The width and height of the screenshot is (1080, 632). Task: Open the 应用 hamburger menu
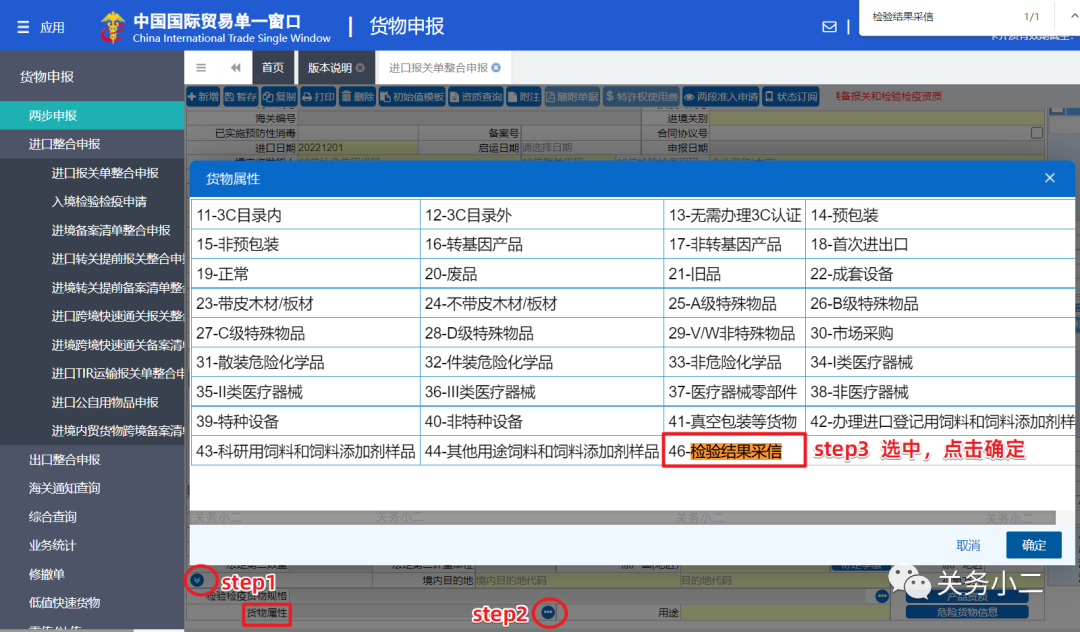(x=40, y=27)
